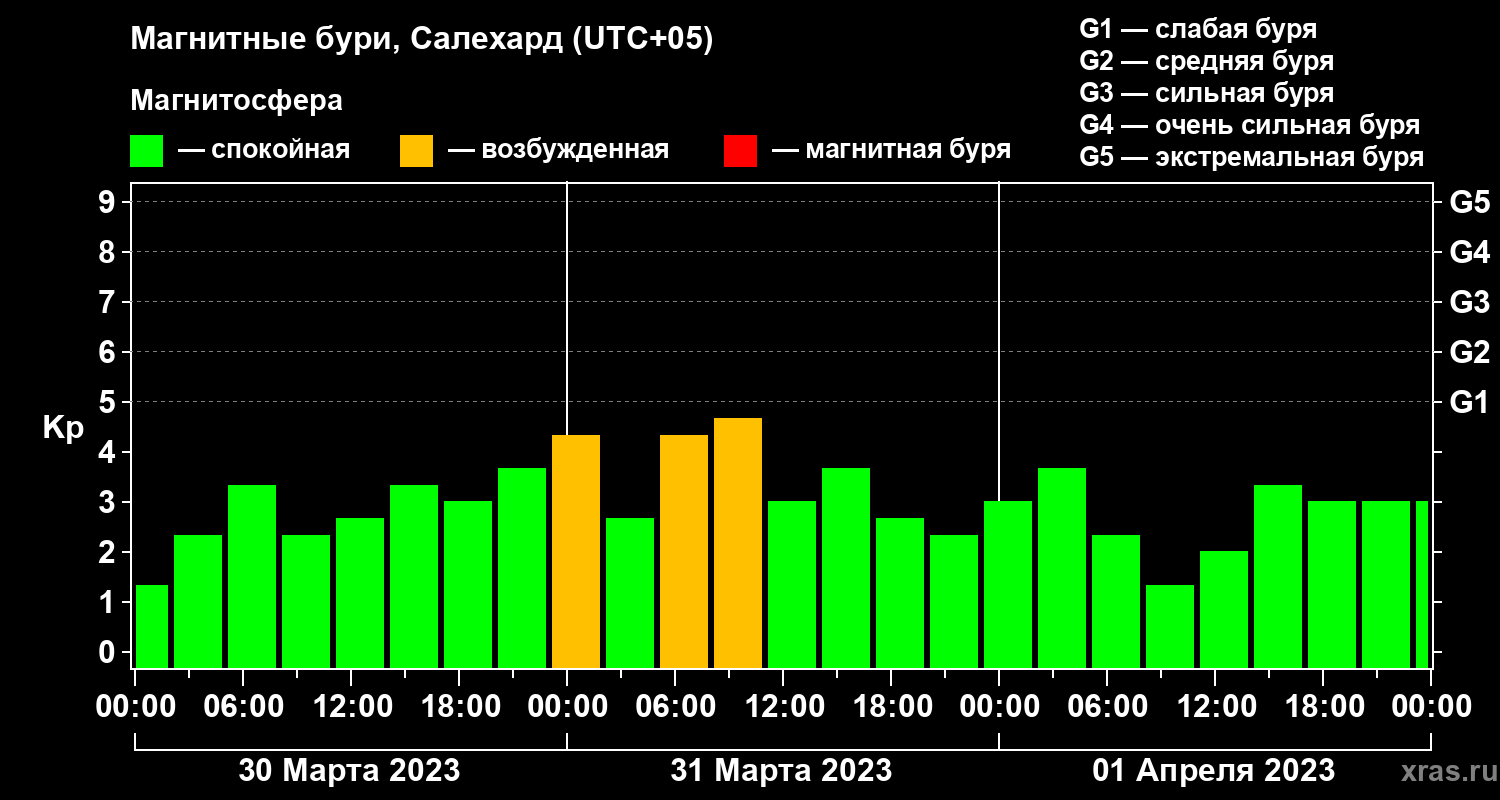
Task: Click the green bar at 12:00–15:00, 01 Апреля
Action: point(1224,609)
